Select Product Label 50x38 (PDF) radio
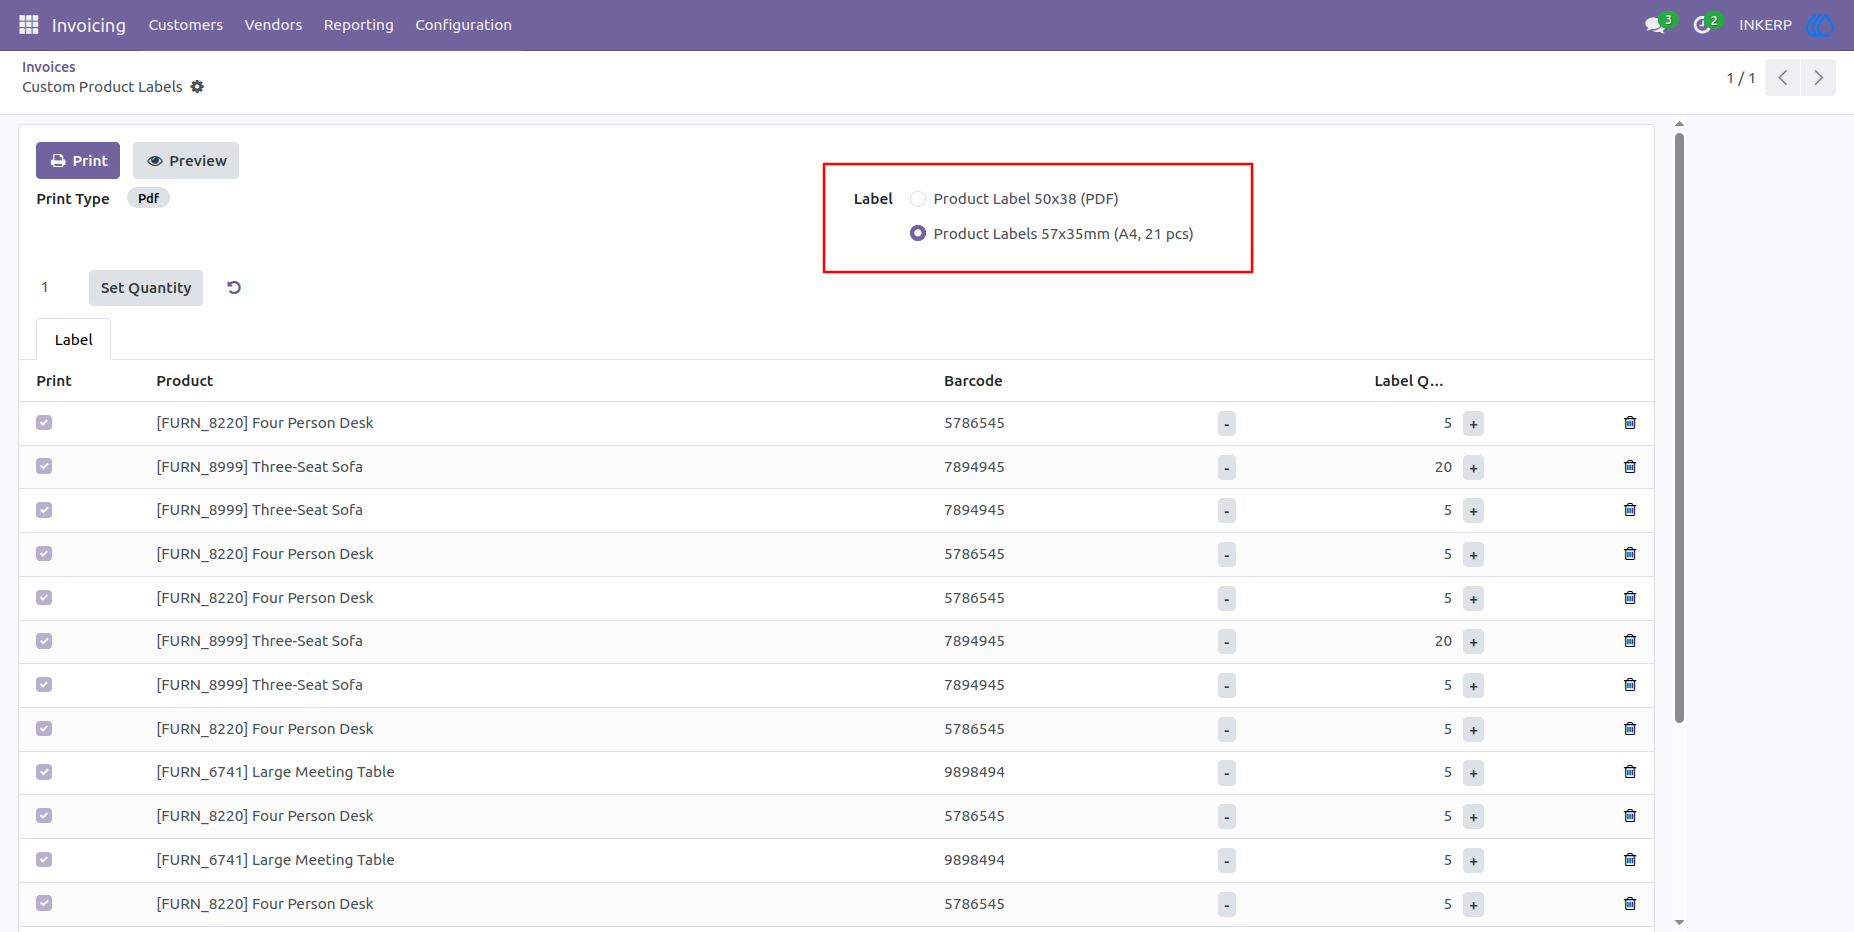The height and width of the screenshot is (932, 1854). point(918,199)
